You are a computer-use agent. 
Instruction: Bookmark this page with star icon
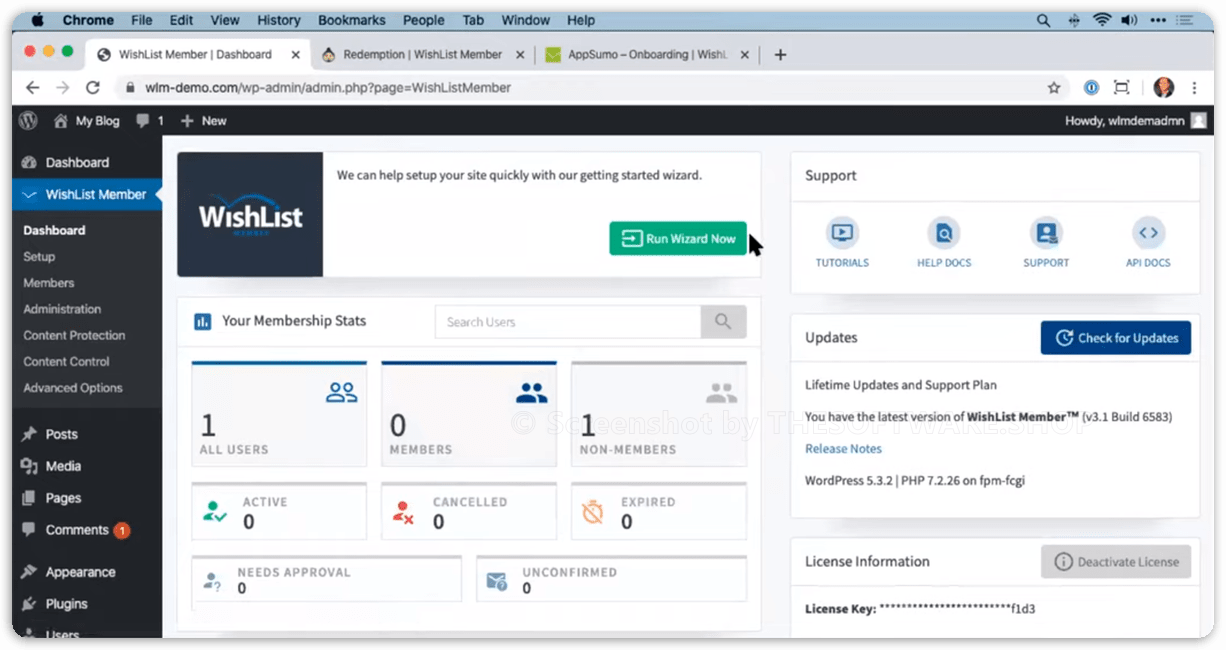(1054, 88)
